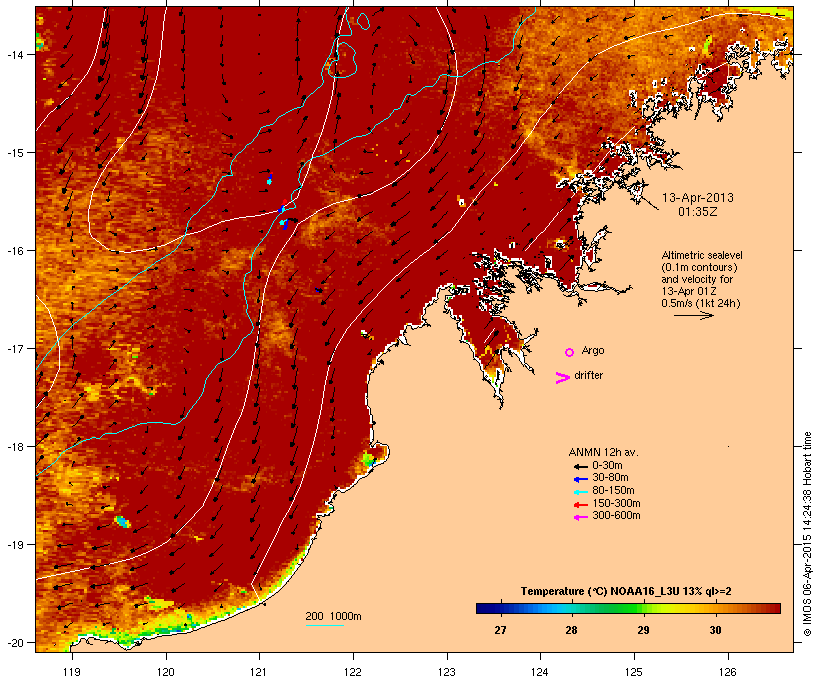Image resolution: width=820 pixels, height=680 pixels.
Task: Click the 30-80m depth label
Action: pos(610,478)
